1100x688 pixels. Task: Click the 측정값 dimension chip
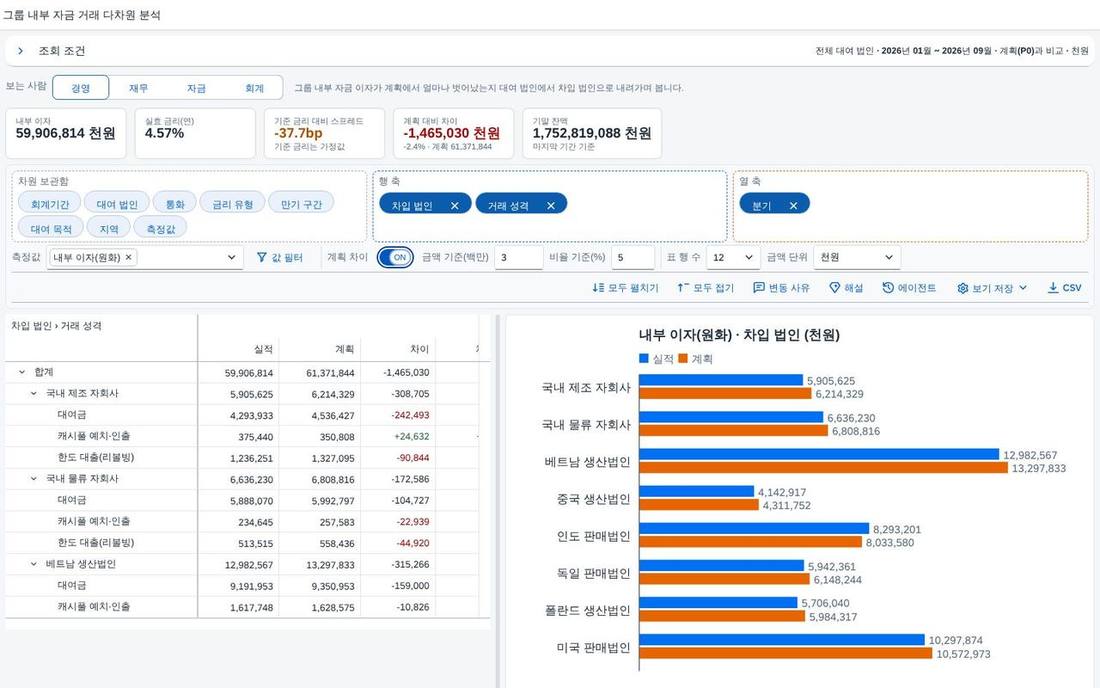161,229
